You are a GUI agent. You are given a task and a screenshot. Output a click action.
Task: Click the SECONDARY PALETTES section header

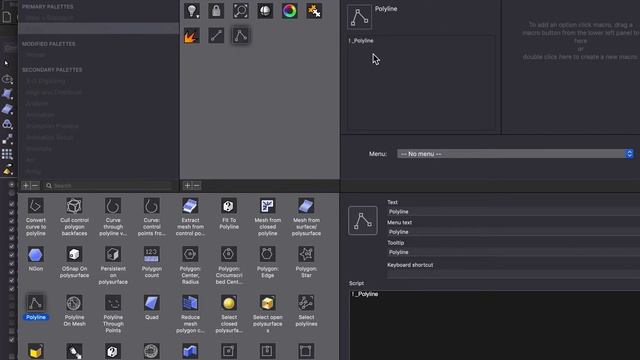click(52, 70)
